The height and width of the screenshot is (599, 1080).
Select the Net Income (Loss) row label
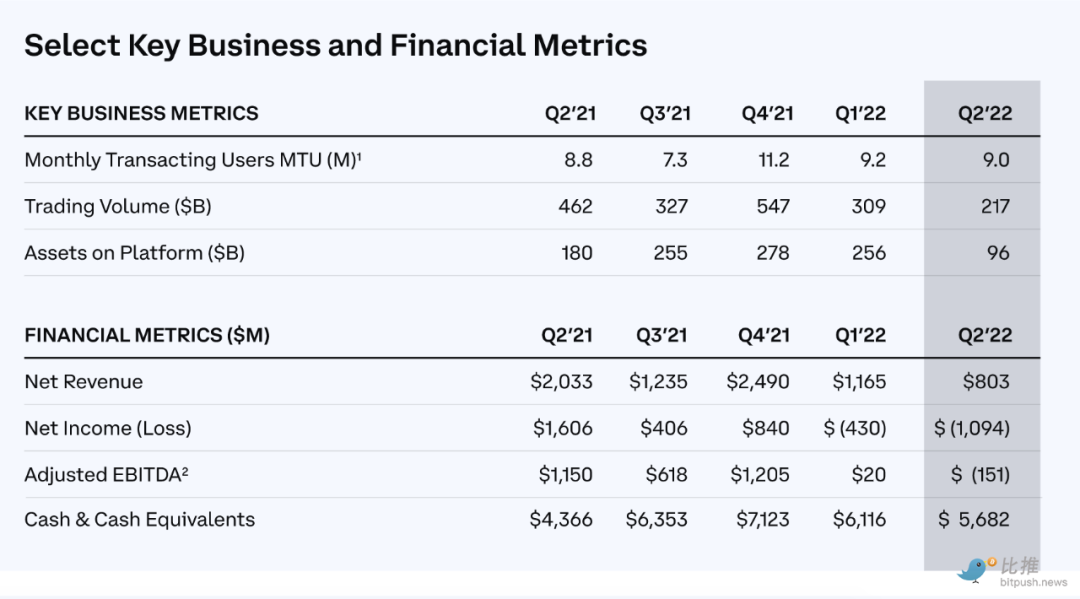click(x=108, y=428)
